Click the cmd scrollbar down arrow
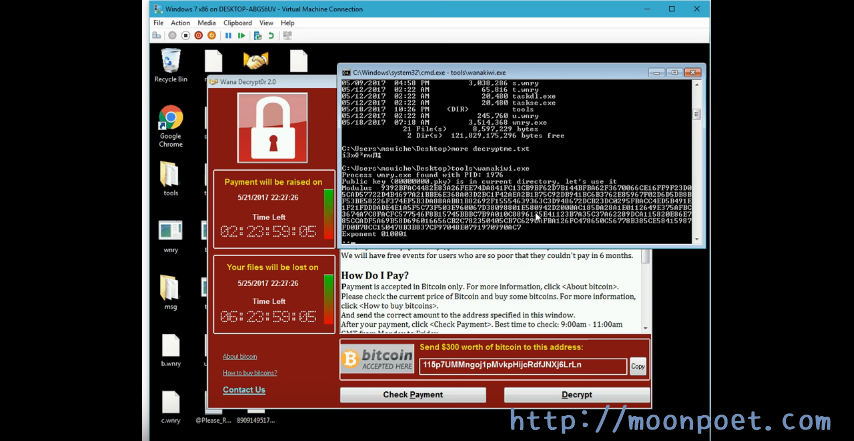This screenshot has height=441, width=854. coord(696,240)
